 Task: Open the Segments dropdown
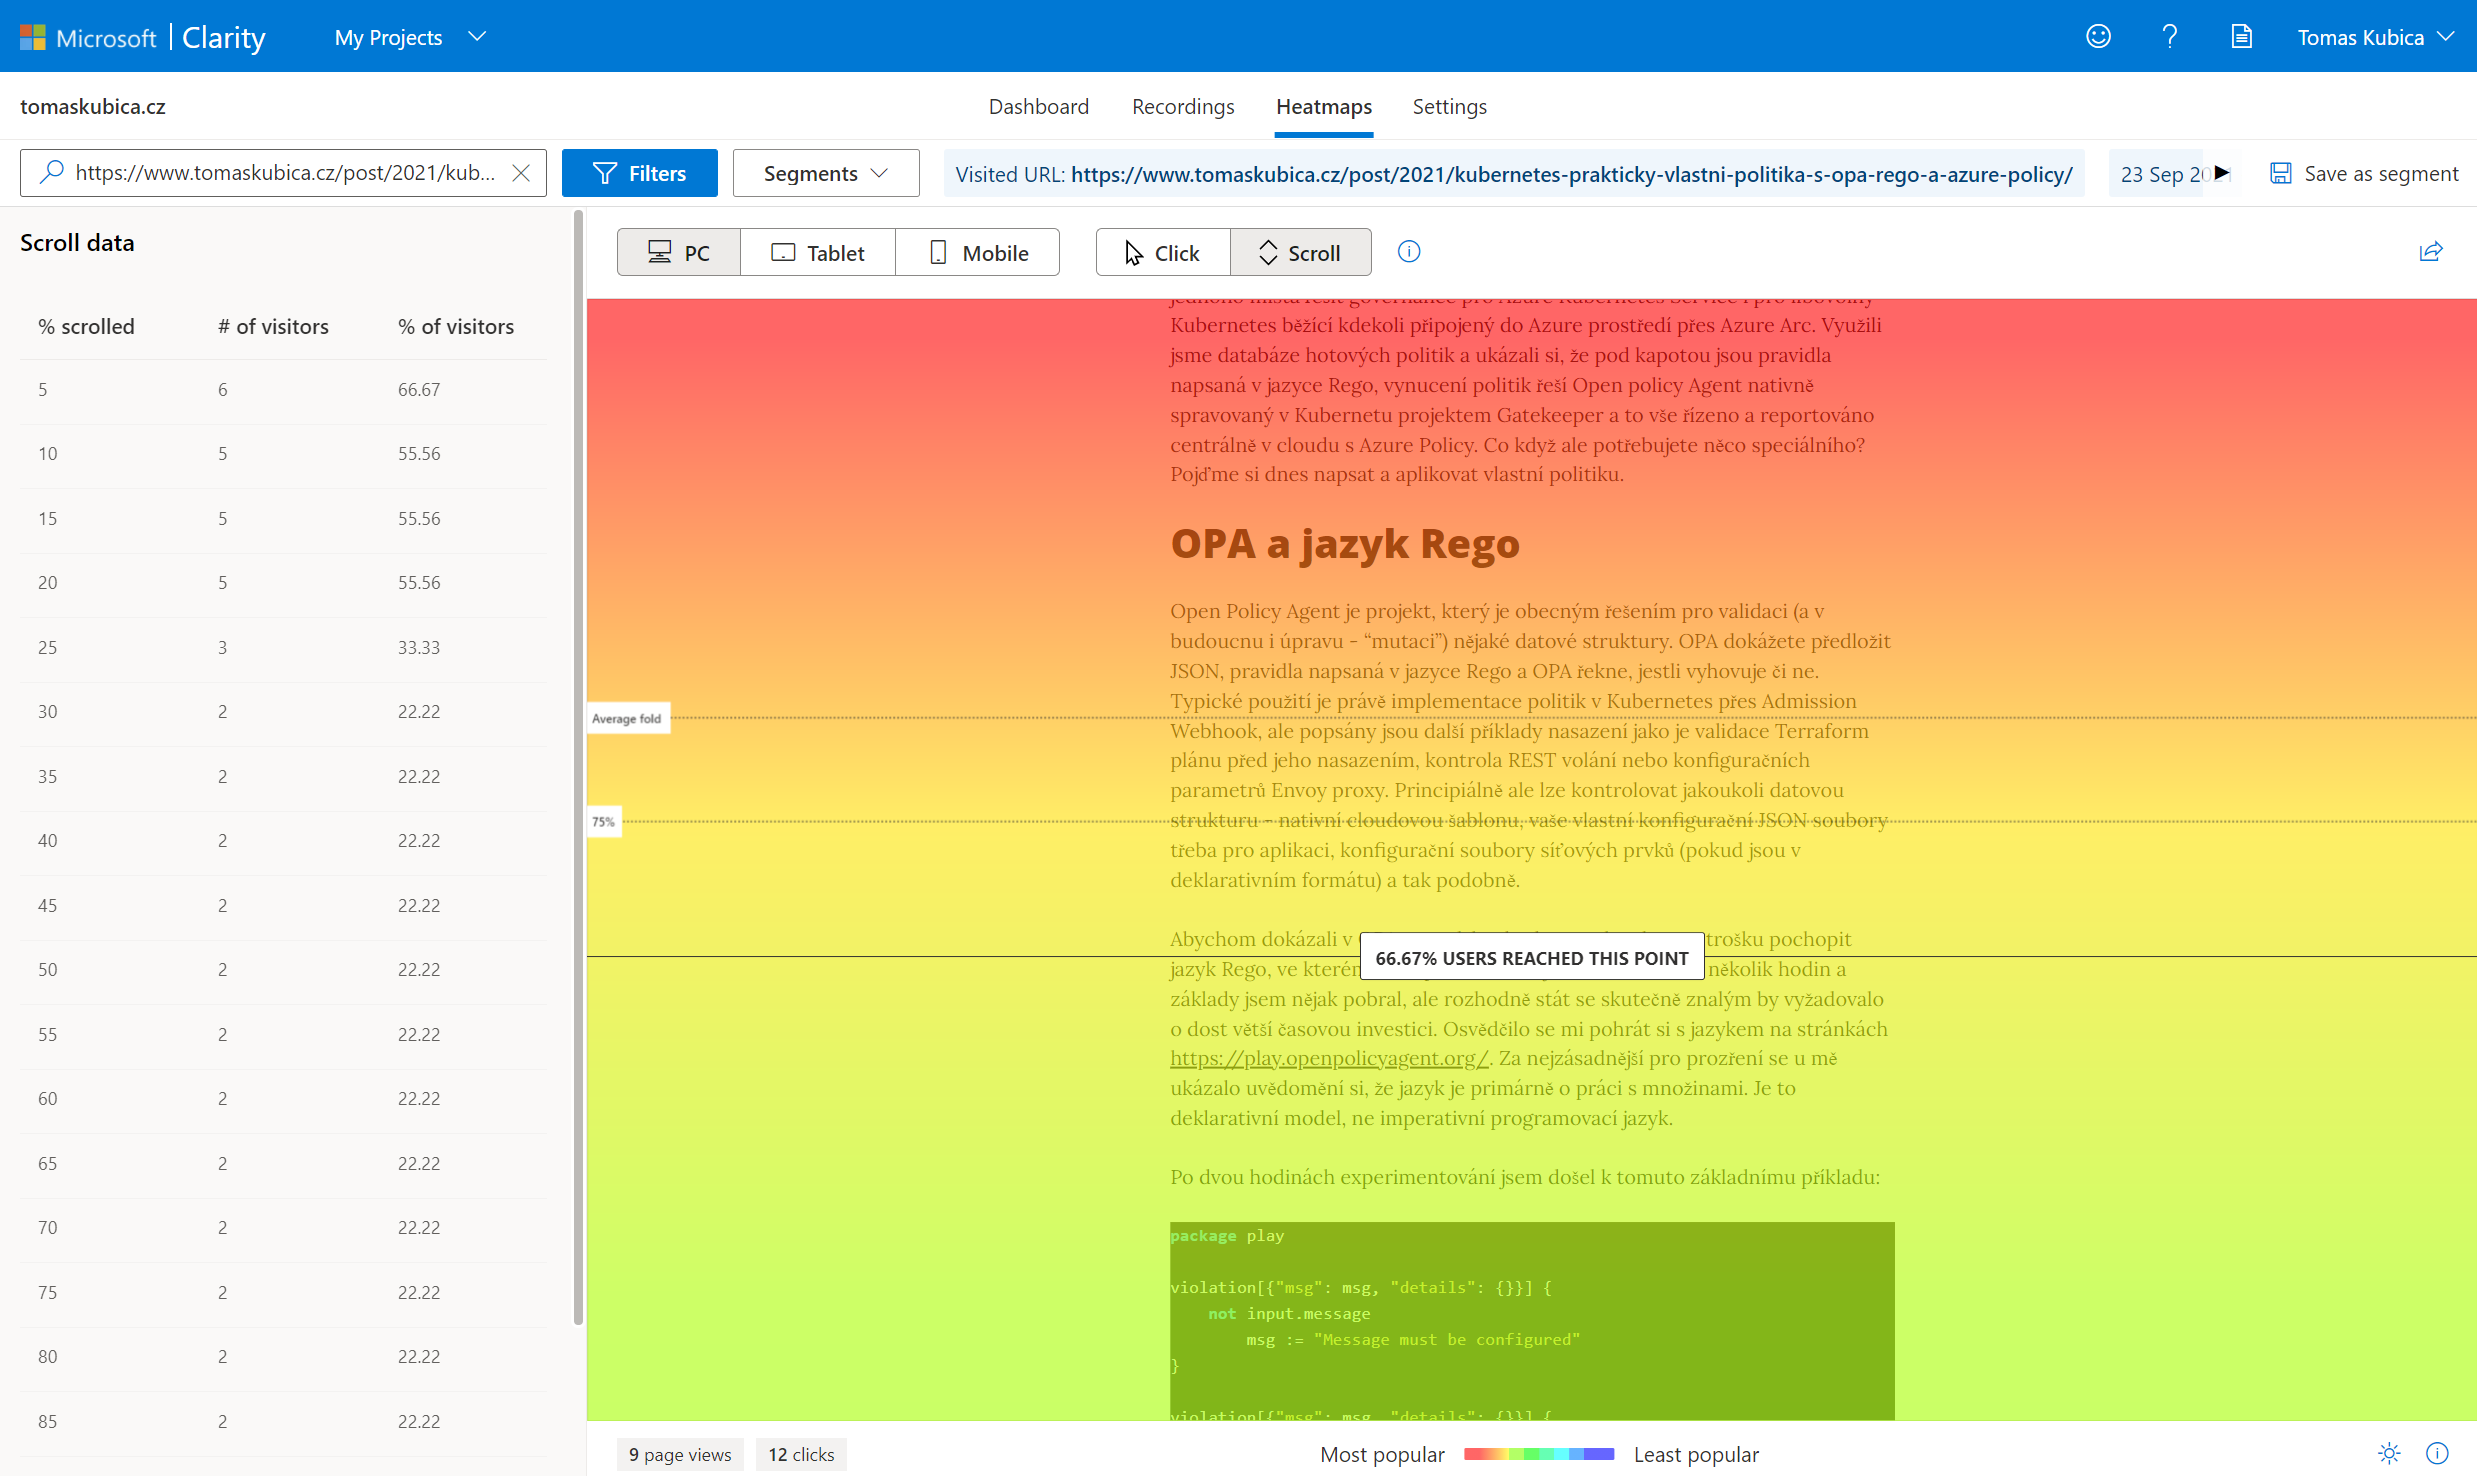(825, 173)
